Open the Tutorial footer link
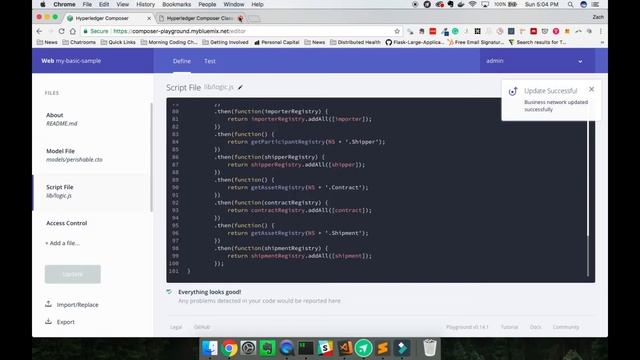The height and width of the screenshot is (360, 640). 509,327
